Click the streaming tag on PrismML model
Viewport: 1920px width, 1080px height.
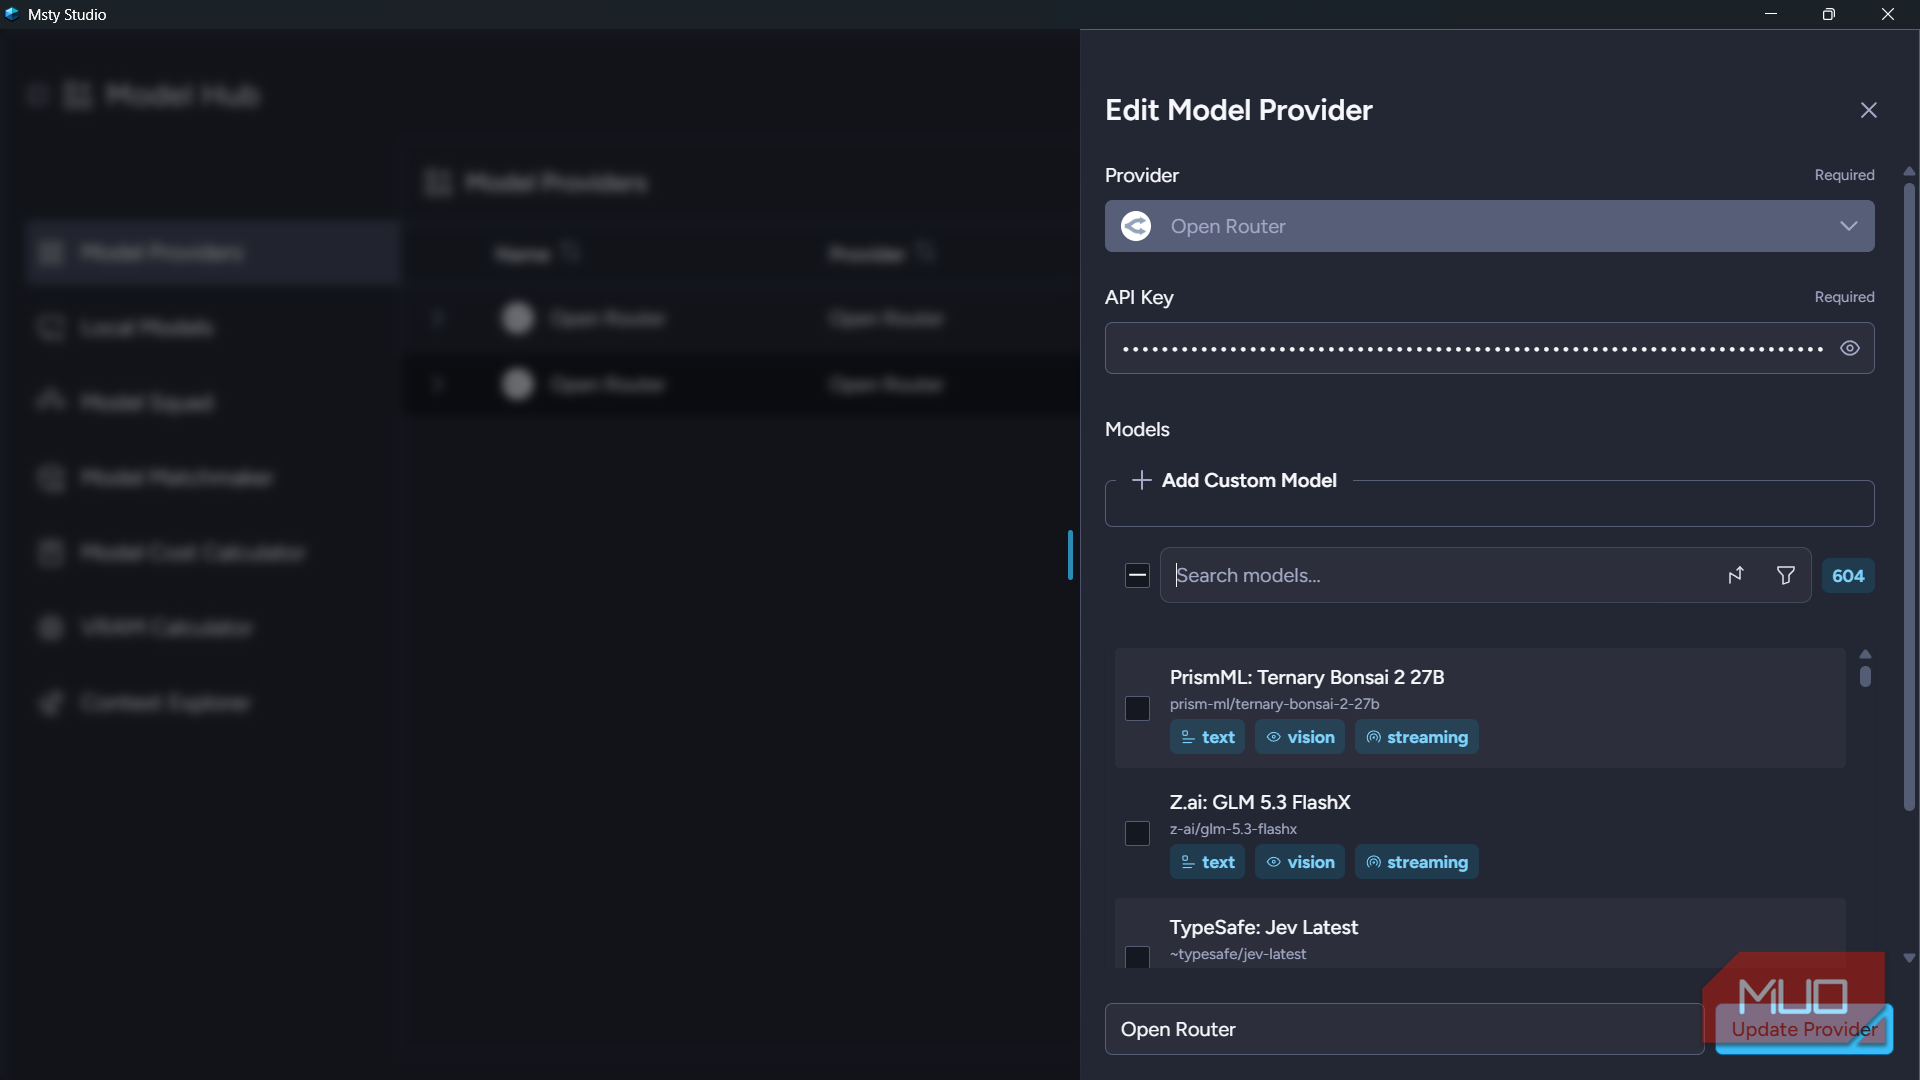[1417, 737]
